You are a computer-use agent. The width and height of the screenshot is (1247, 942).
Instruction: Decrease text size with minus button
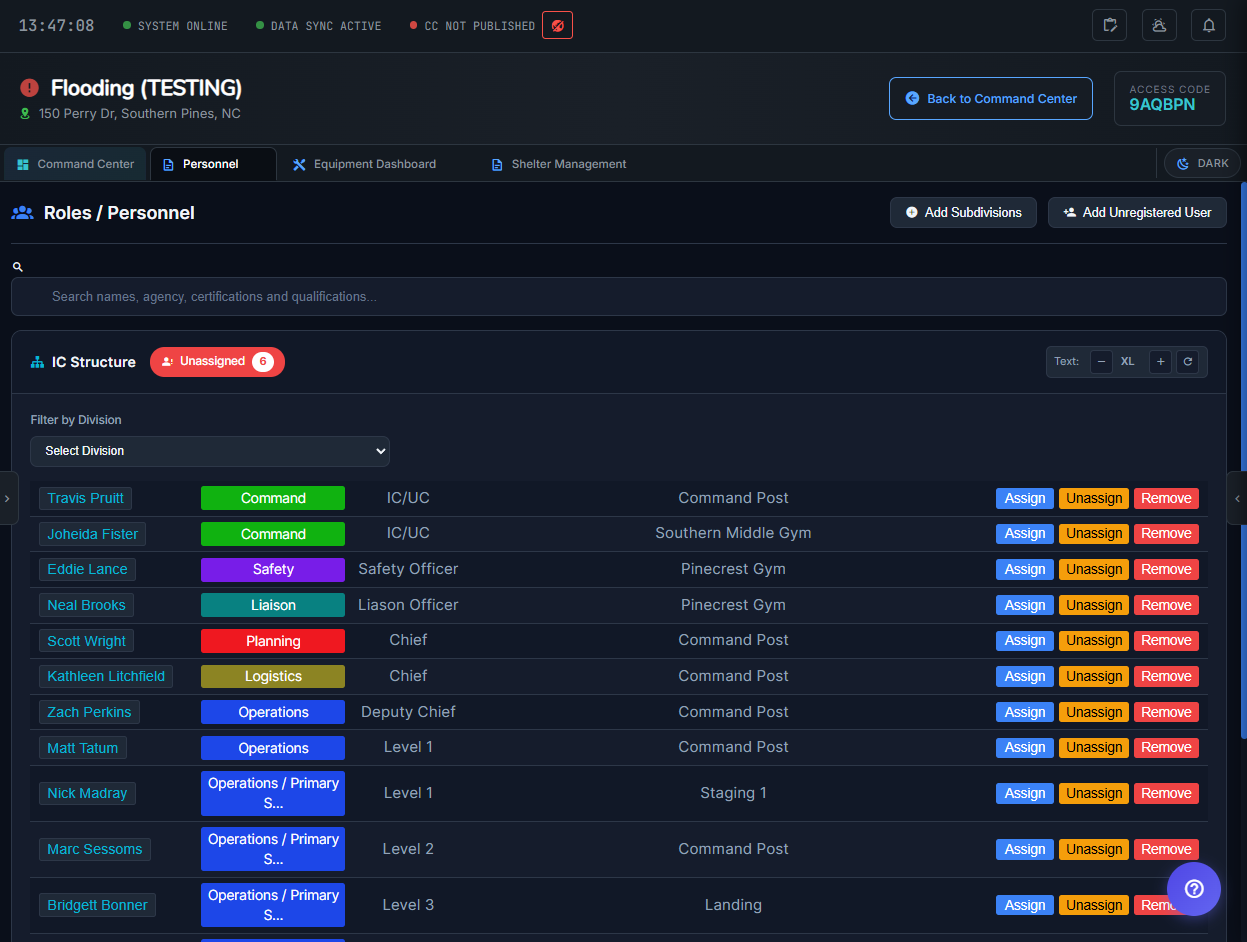(1101, 362)
